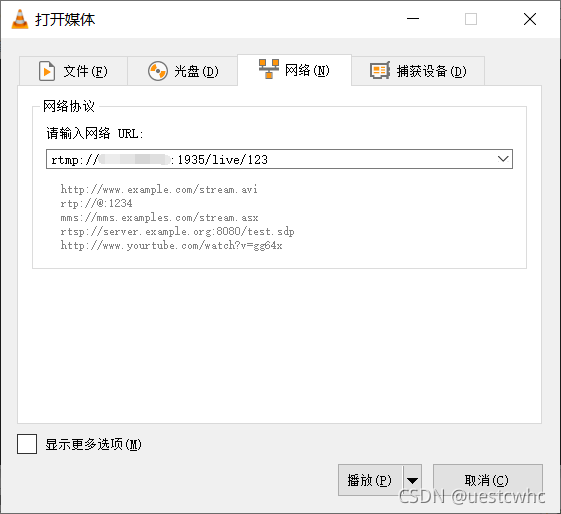
Task: Expand the network URL history dropdown
Action: pos(503,159)
